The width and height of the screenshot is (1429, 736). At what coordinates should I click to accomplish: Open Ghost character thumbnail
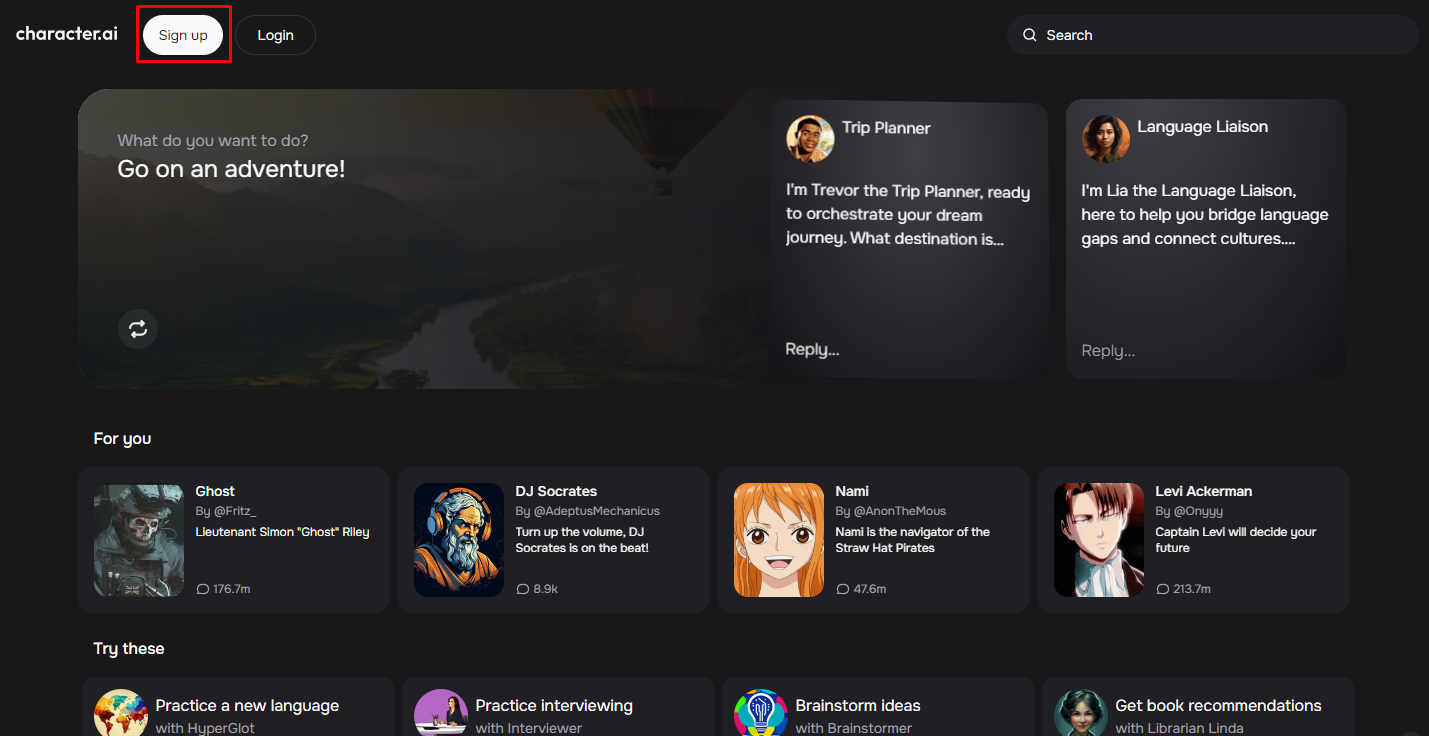pyautogui.click(x=139, y=540)
